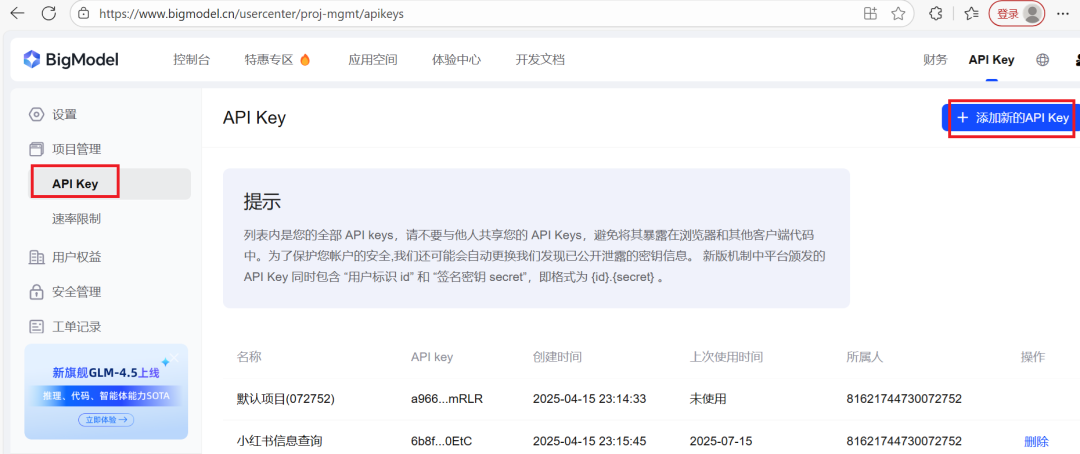This screenshot has width=1080, height=454.
Task: Click the 未使用 last-used cell
Action: coord(708,399)
